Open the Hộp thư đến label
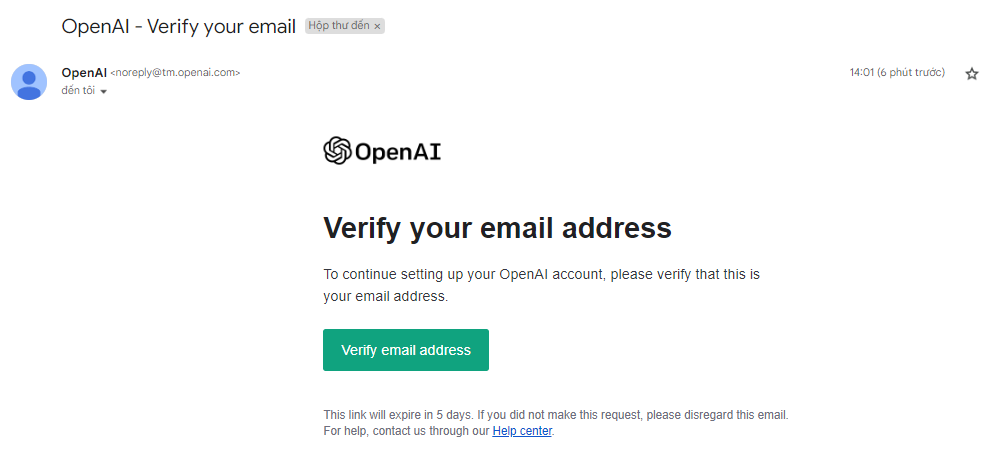The height and width of the screenshot is (472, 998). coord(339,27)
